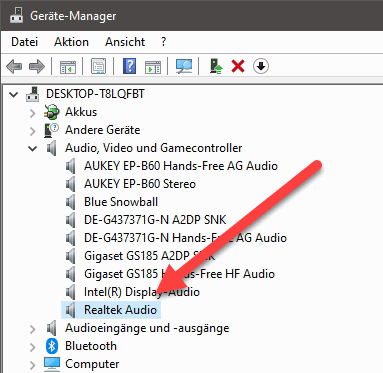Click the Andere Geräte unknown device icon
The image size is (383, 373).
tap(51, 130)
